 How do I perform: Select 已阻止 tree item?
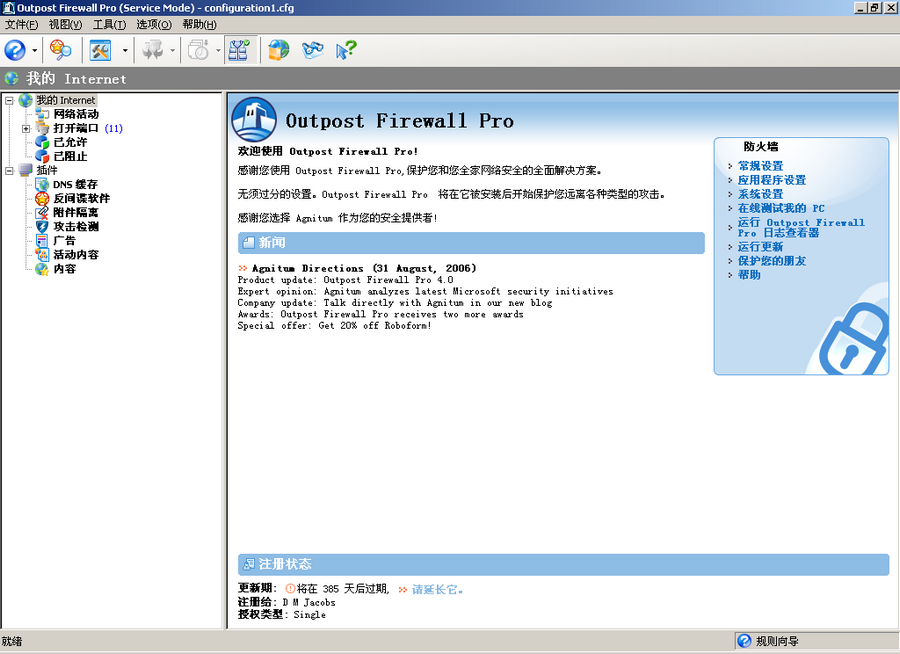click(x=70, y=156)
